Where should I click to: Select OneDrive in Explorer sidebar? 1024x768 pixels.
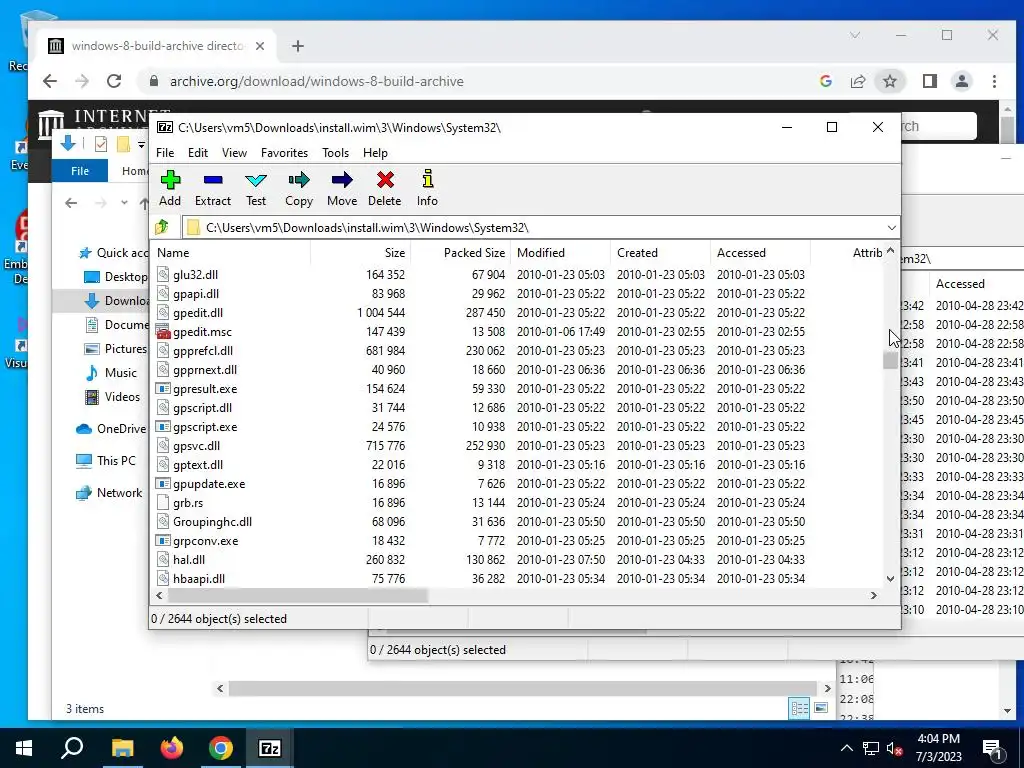point(111,429)
